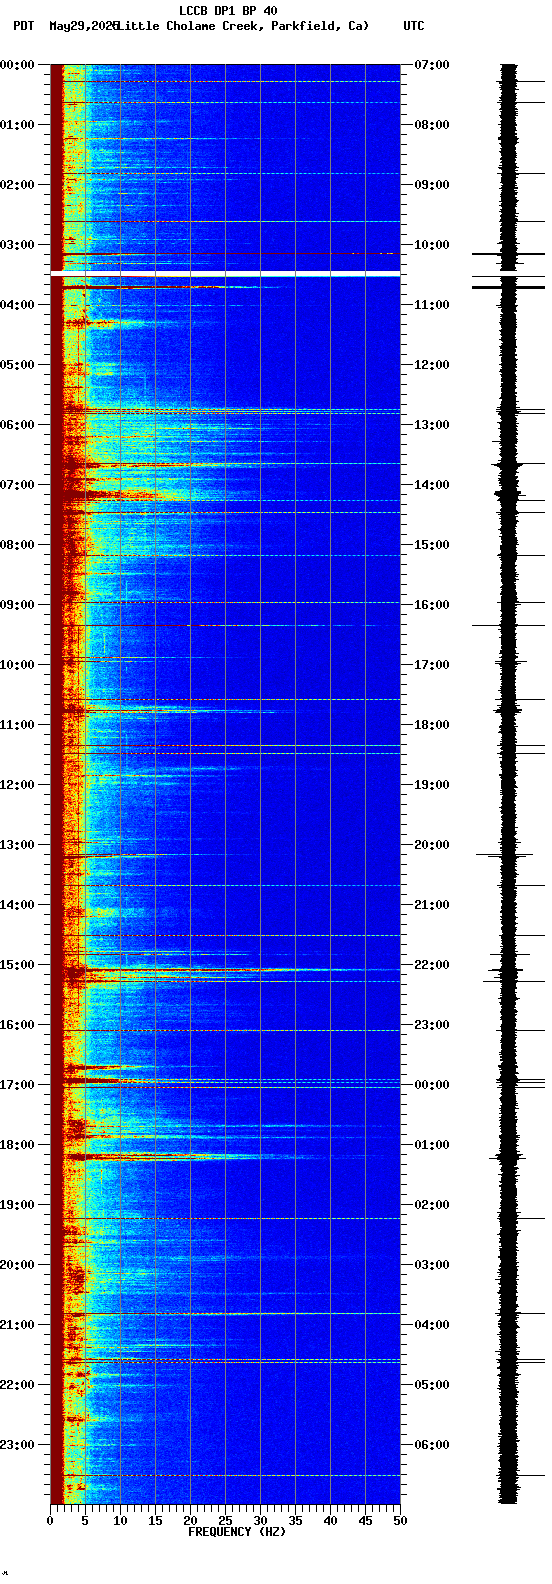Click the 10 Hz frequency tick label

coord(120,1521)
